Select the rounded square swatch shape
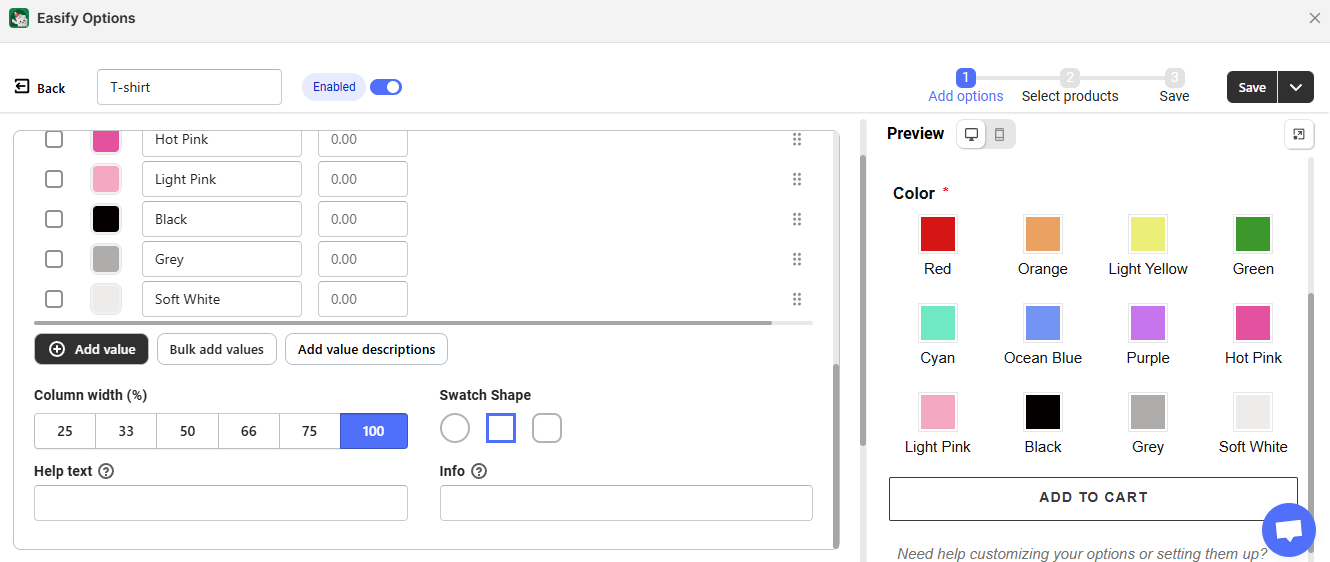Image resolution: width=1330 pixels, height=562 pixels. (547, 429)
